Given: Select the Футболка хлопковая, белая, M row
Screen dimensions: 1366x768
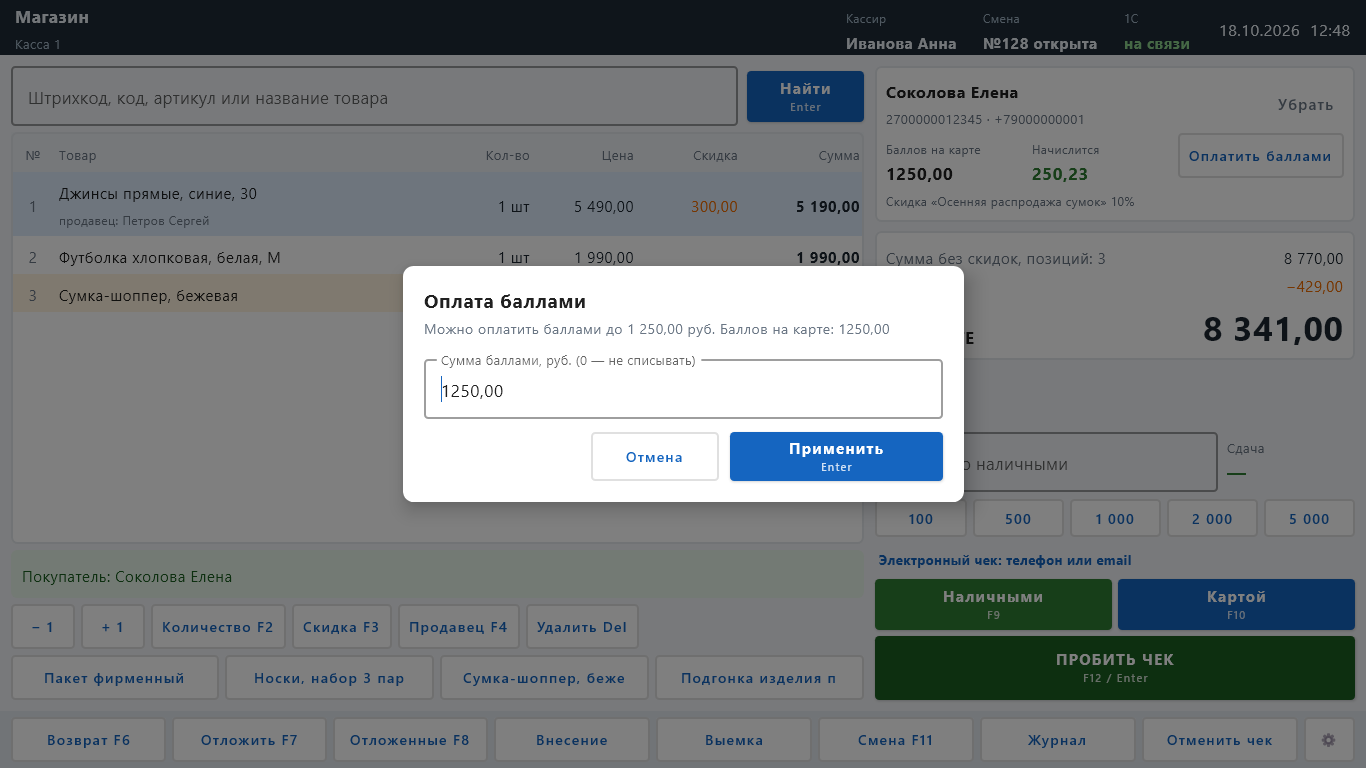Looking at the screenshot, I should tap(438, 258).
